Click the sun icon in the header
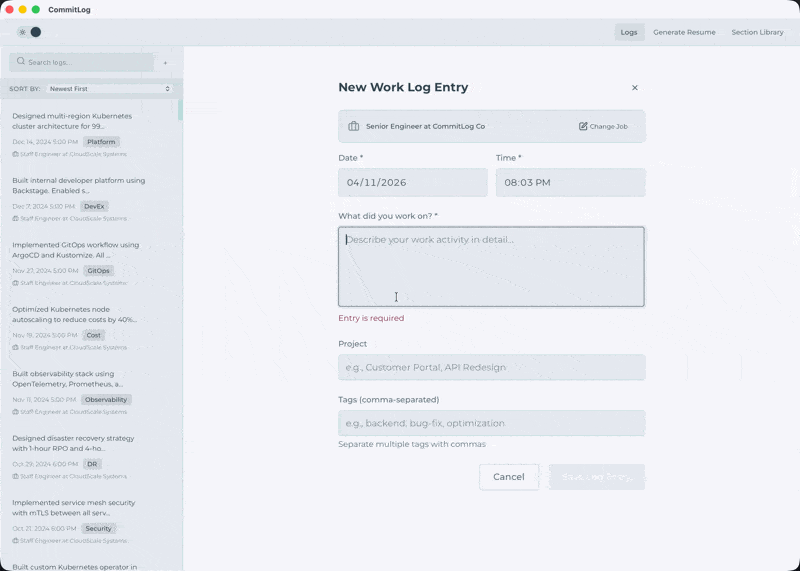 [22, 32]
